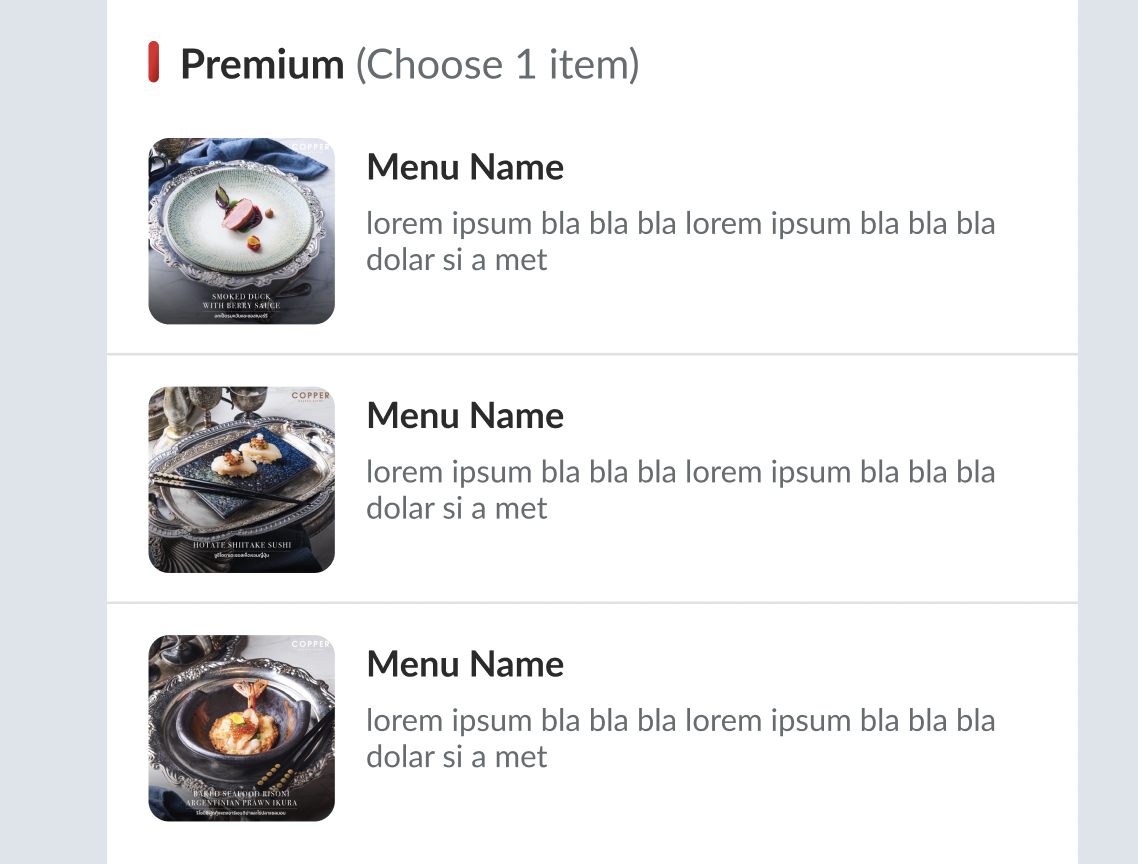Click the COPPER logo on the sushi photo
This screenshot has width=1138, height=864.
[x=310, y=396]
